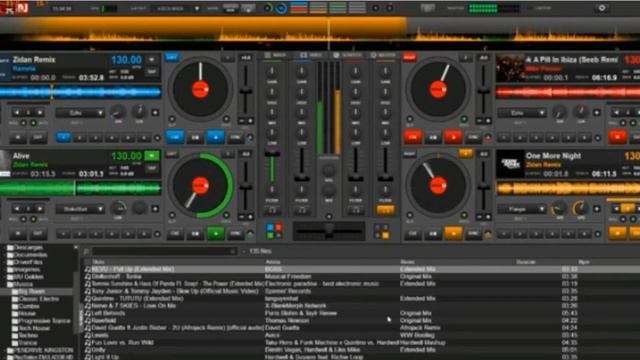Toggle headphone cue on first mixer channel
The height and width of the screenshot is (360, 640).
(x=272, y=211)
